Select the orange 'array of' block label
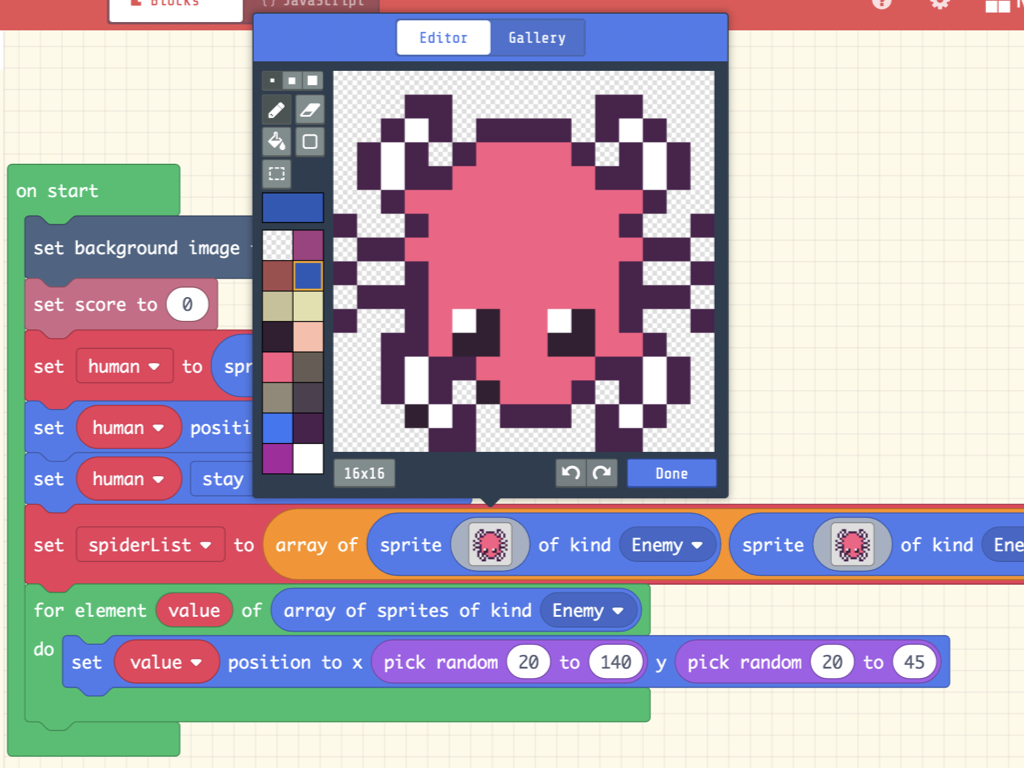The width and height of the screenshot is (1024, 768). pyautogui.click(x=317, y=545)
